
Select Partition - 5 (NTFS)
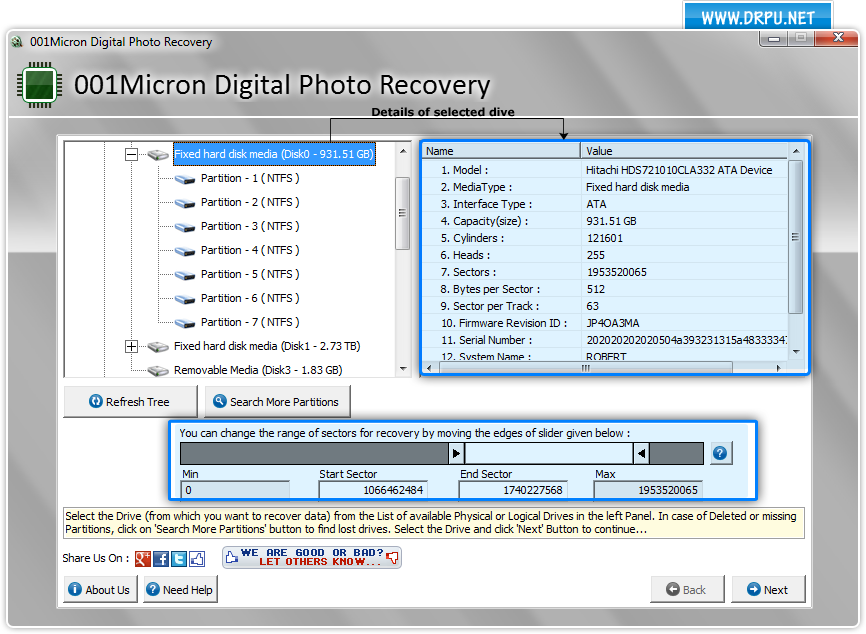click(250, 274)
